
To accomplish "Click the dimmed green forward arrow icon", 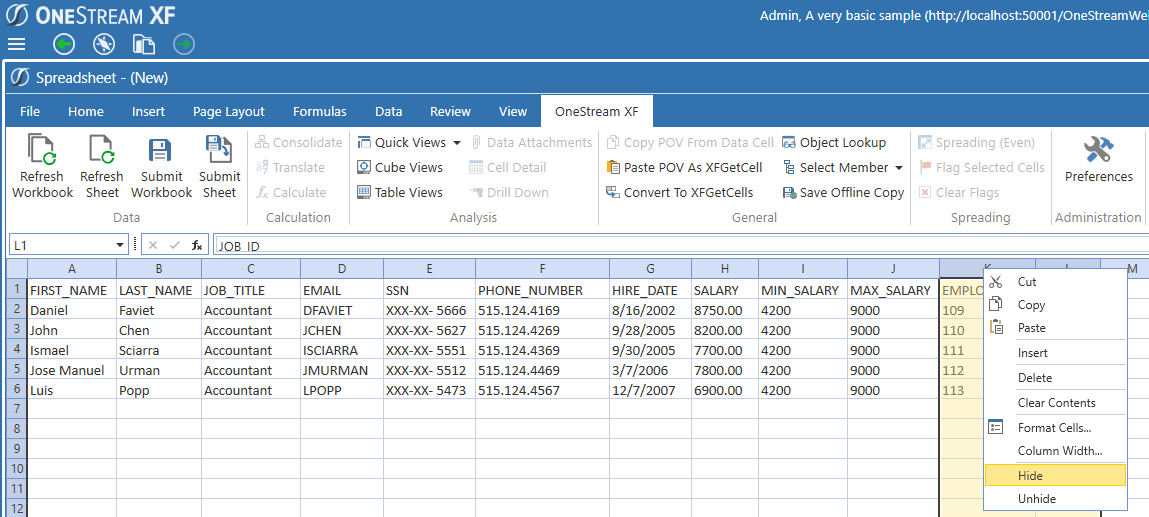I will click(184, 45).
